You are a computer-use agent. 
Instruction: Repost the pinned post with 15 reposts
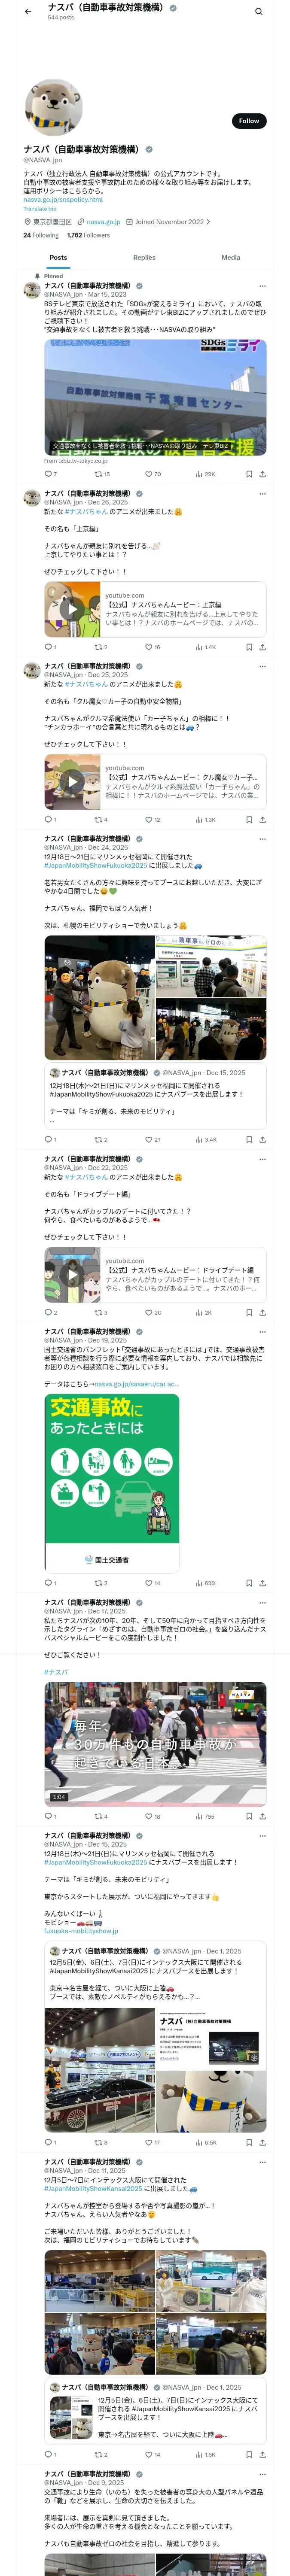pyautogui.click(x=102, y=474)
